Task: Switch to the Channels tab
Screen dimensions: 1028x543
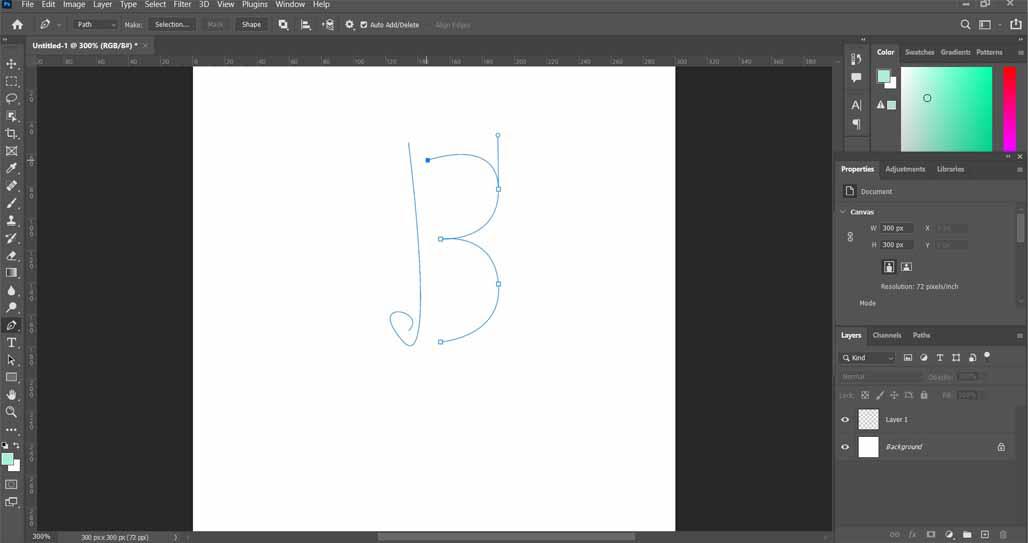Action: click(x=886, y=336)
